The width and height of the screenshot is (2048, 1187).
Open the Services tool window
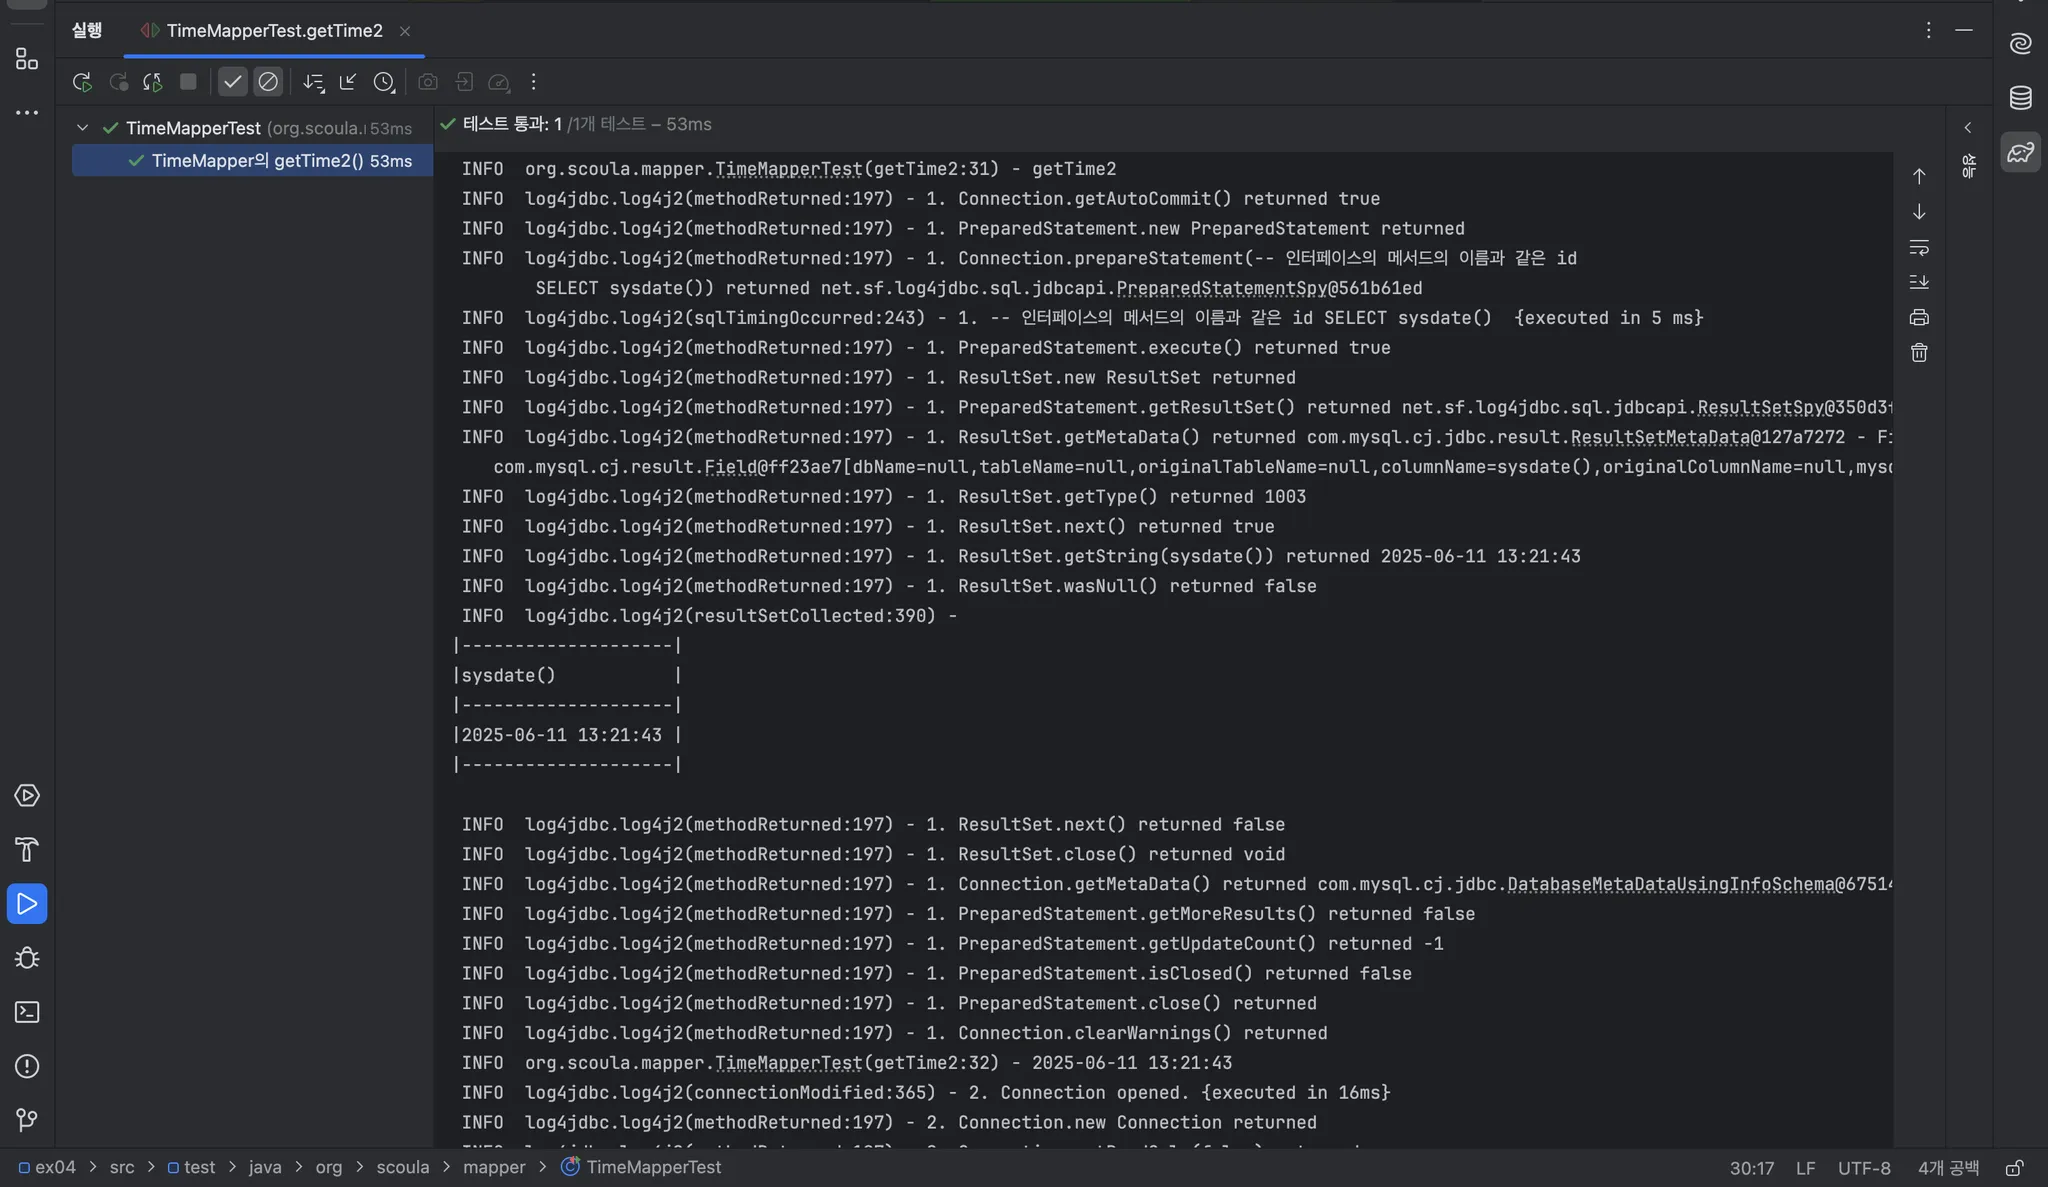(27, 796)
